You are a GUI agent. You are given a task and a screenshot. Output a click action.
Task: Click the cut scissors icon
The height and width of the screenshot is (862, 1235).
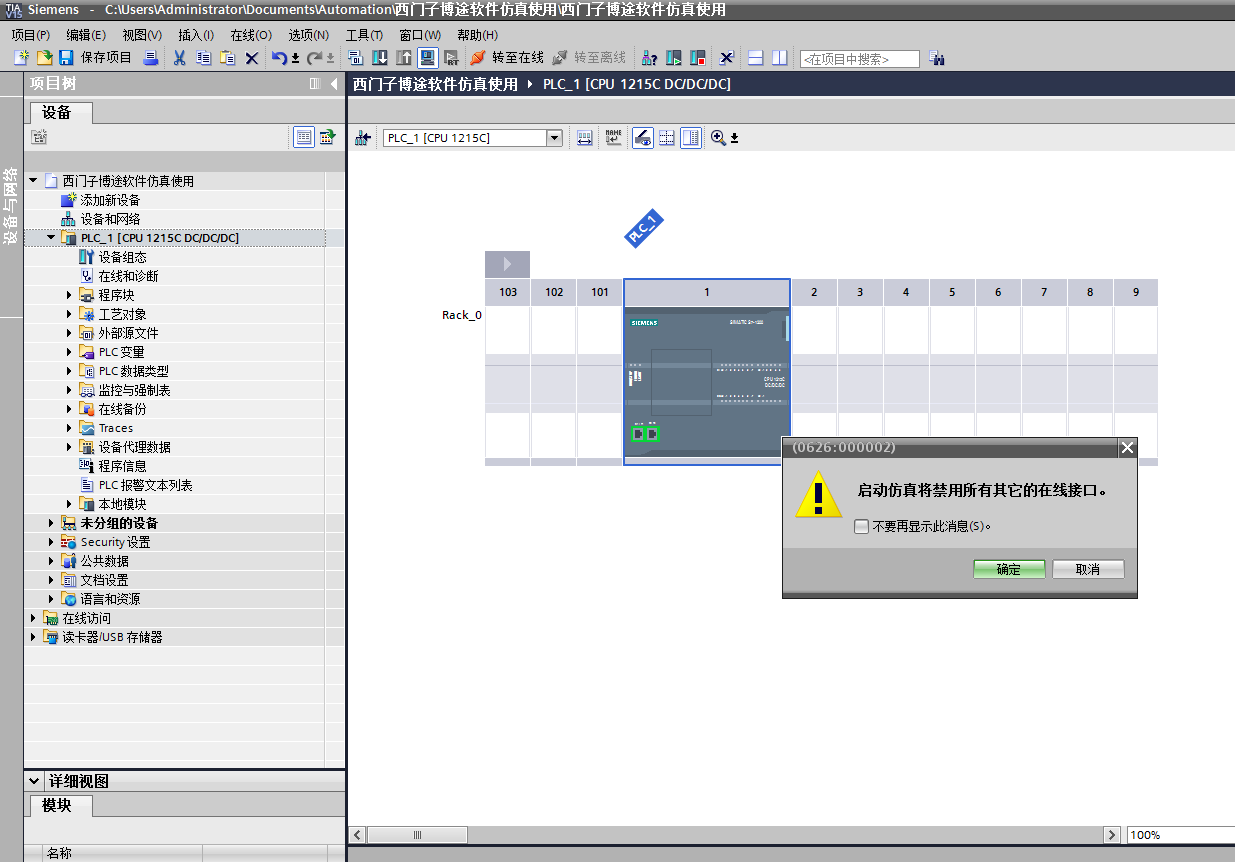pyautogui.click(x=179, y=58)
